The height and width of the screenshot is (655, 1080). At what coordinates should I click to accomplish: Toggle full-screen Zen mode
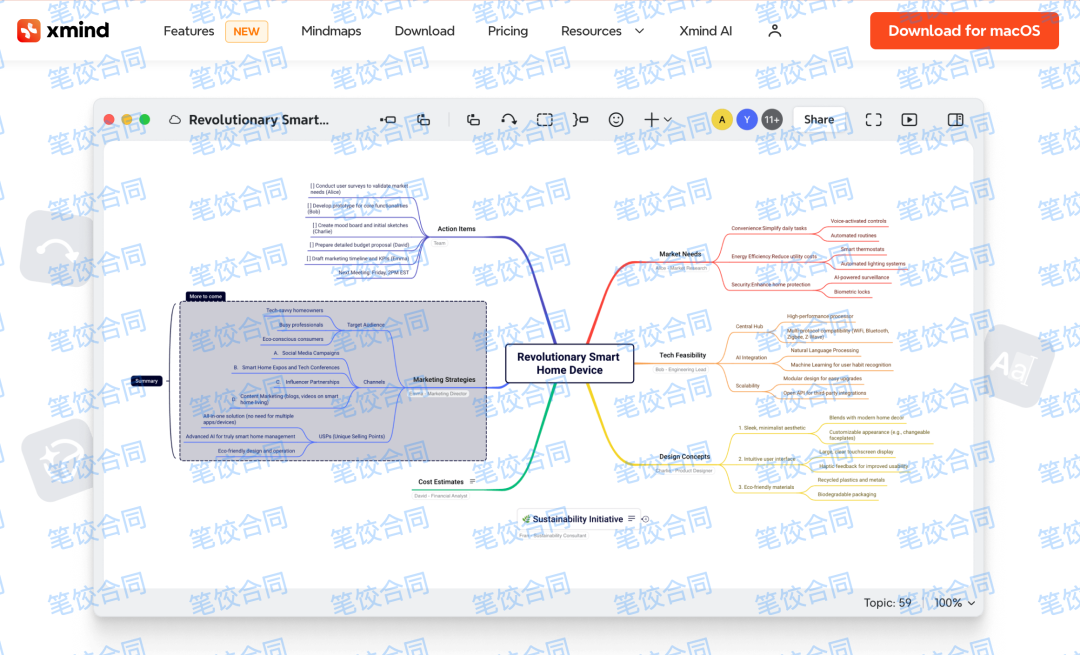873,120
